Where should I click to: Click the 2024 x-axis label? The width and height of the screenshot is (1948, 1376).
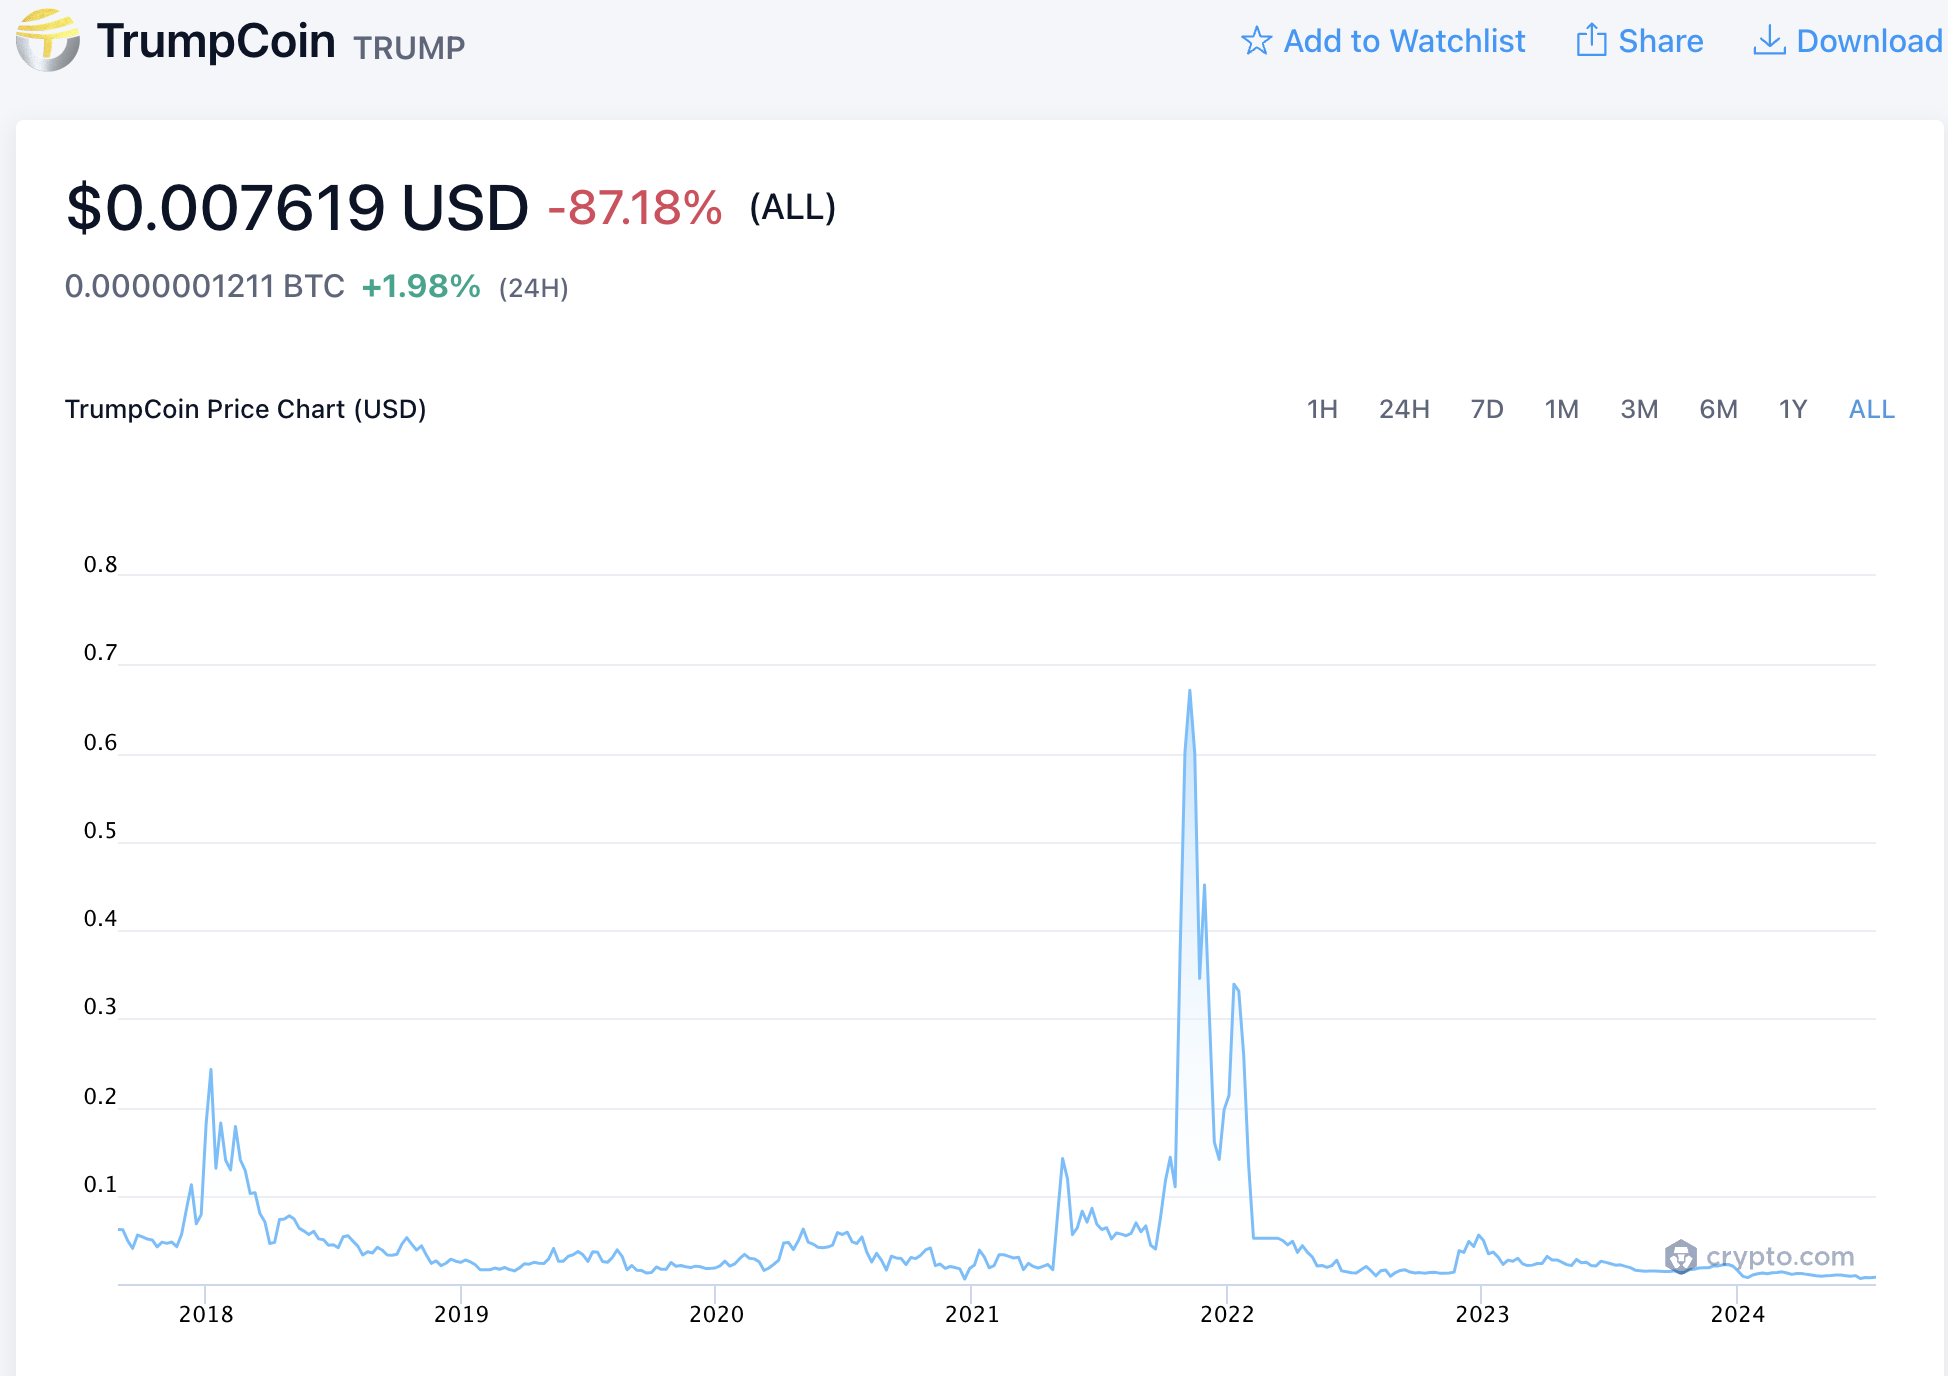pos(1738,1314)
